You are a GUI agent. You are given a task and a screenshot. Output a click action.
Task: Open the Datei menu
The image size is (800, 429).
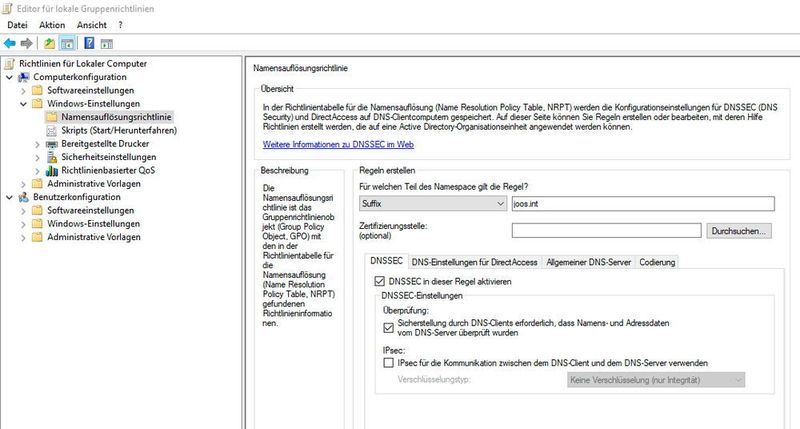pos(17,24)
